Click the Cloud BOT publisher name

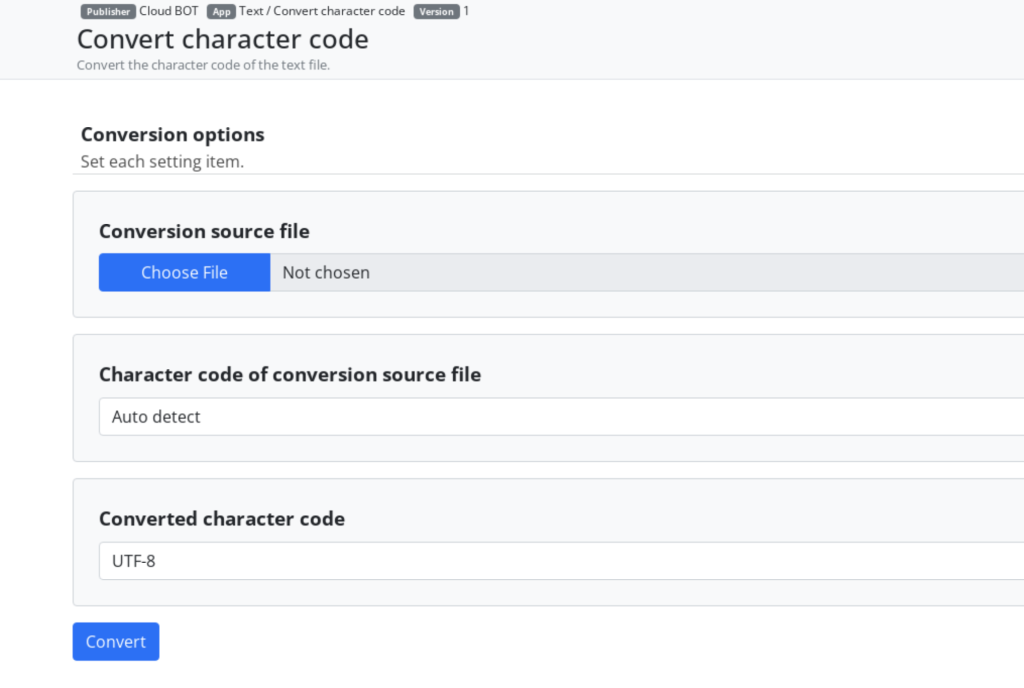tap(168, 11)
